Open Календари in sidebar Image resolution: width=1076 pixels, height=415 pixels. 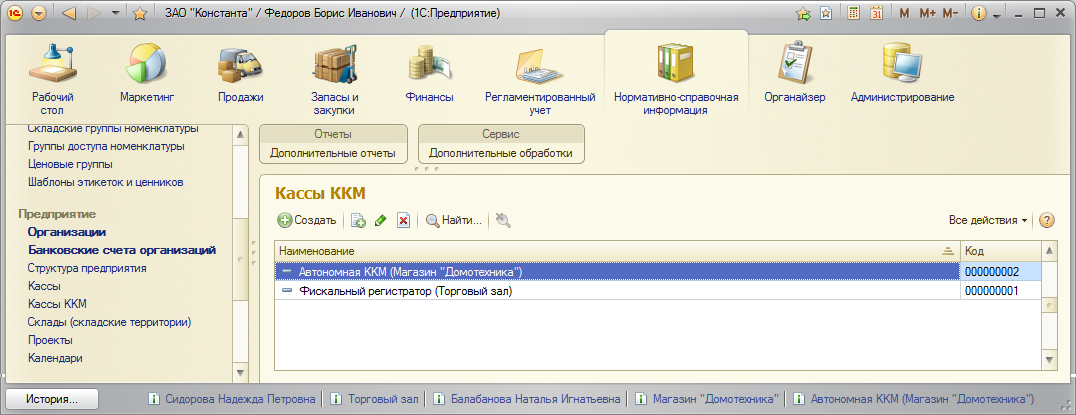click(56, 357)
